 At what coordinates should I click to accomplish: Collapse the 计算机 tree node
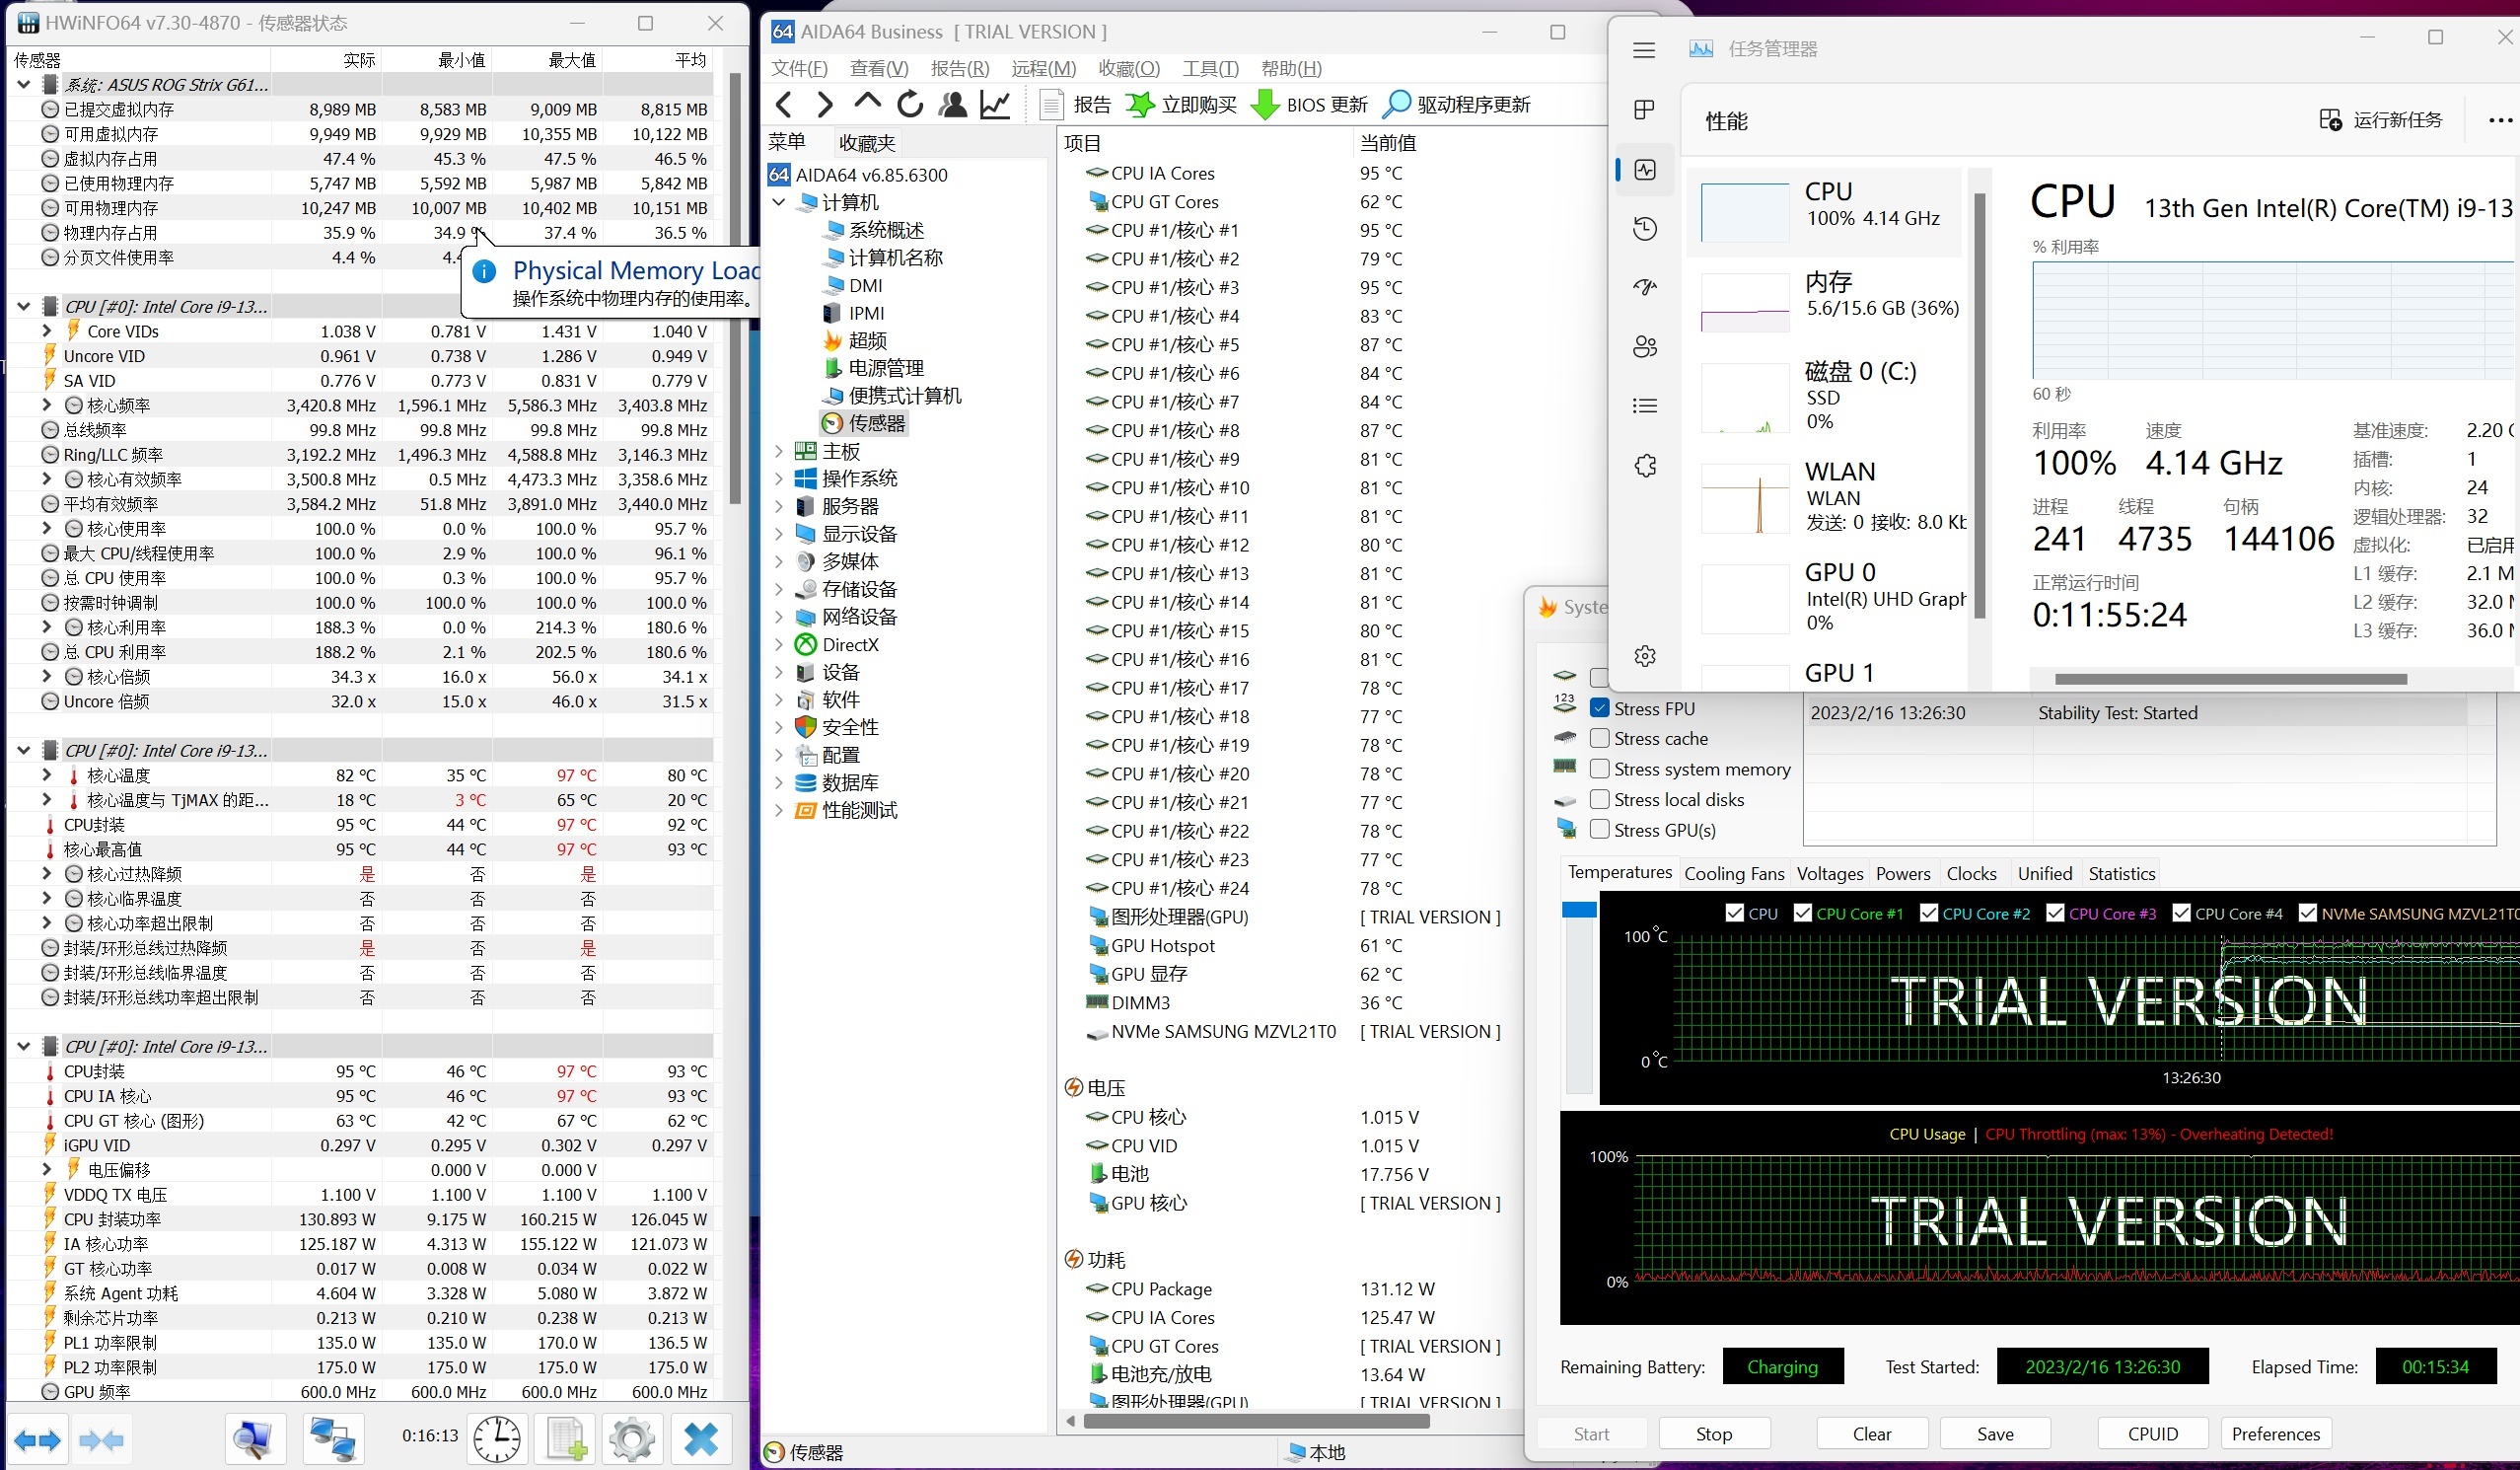point(779,202)
